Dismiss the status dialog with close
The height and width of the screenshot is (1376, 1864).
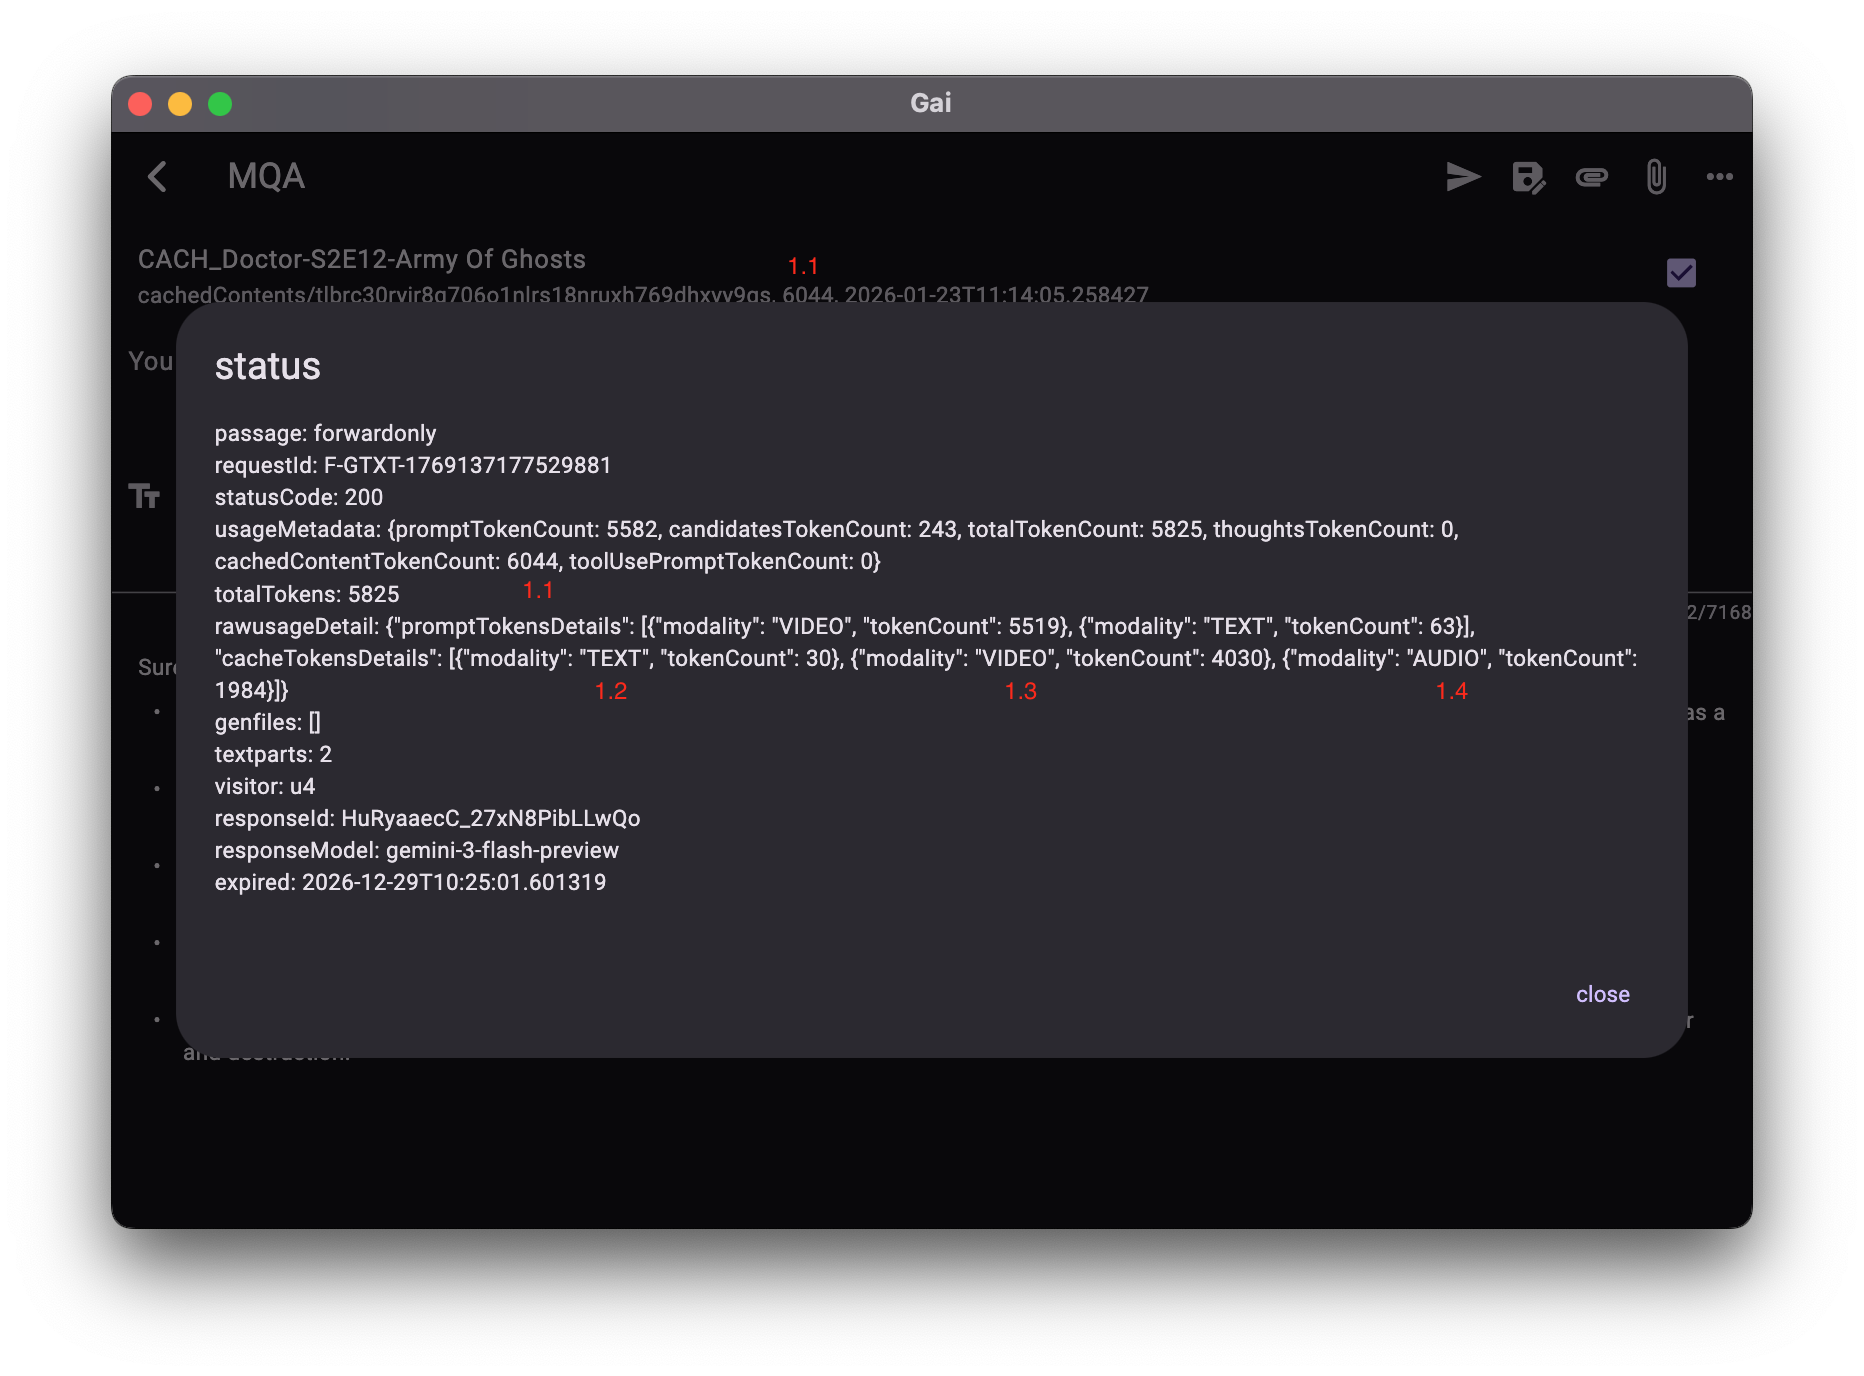click(x=1602, y=994)
